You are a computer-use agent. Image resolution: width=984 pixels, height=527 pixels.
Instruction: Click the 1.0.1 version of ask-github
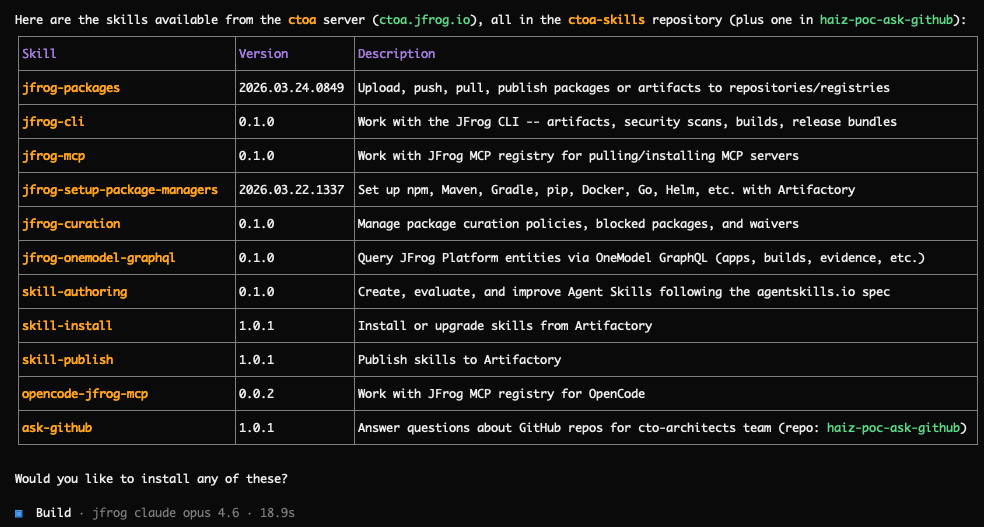[x=257, y=428]
